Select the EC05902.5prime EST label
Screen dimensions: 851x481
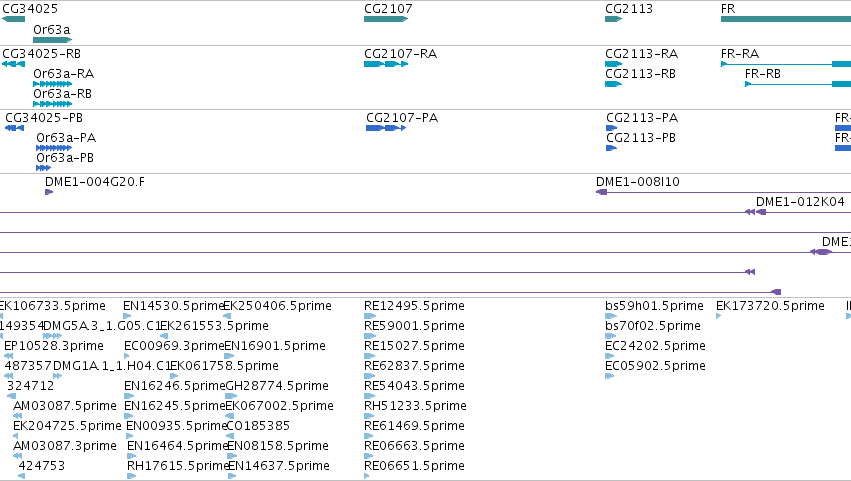point(655,365)
